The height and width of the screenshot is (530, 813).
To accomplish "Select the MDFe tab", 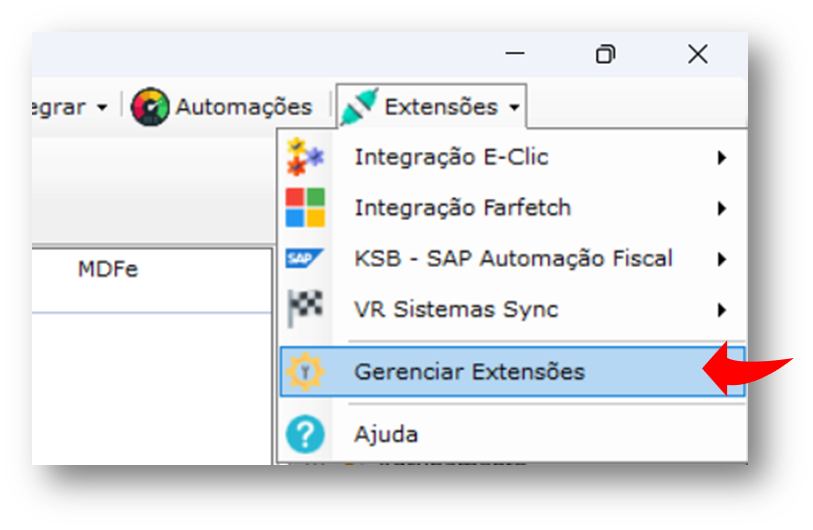I will [108, 269].
